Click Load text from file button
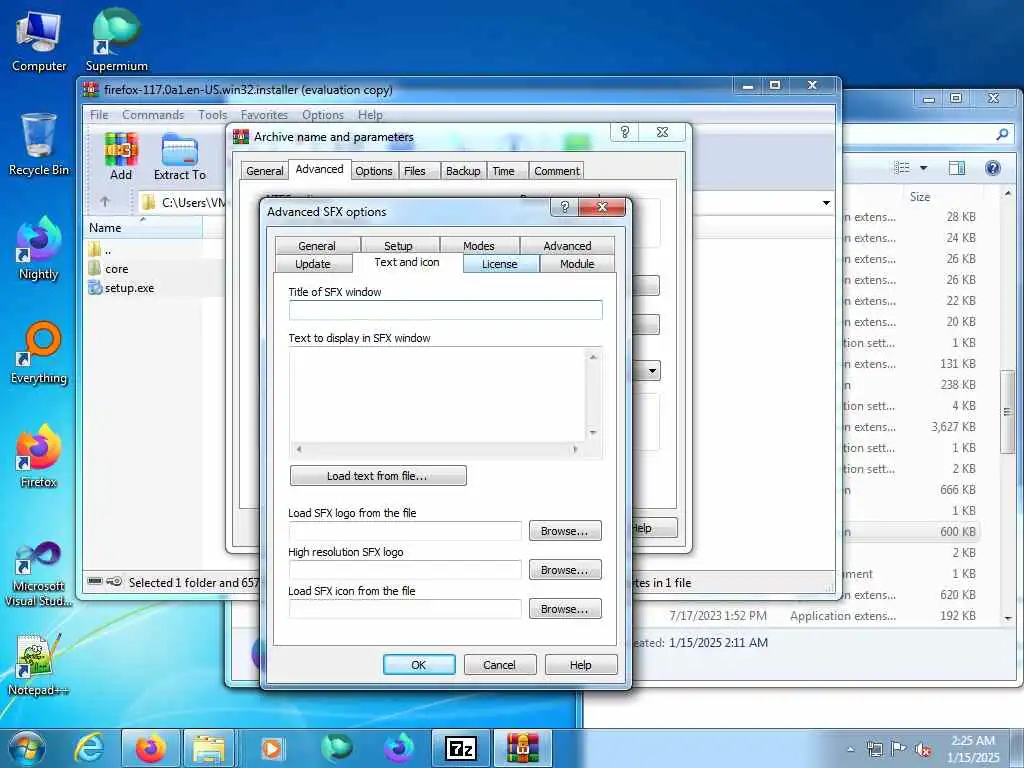The width and height of the screenshot is (1024, 768). click(377, 475)
